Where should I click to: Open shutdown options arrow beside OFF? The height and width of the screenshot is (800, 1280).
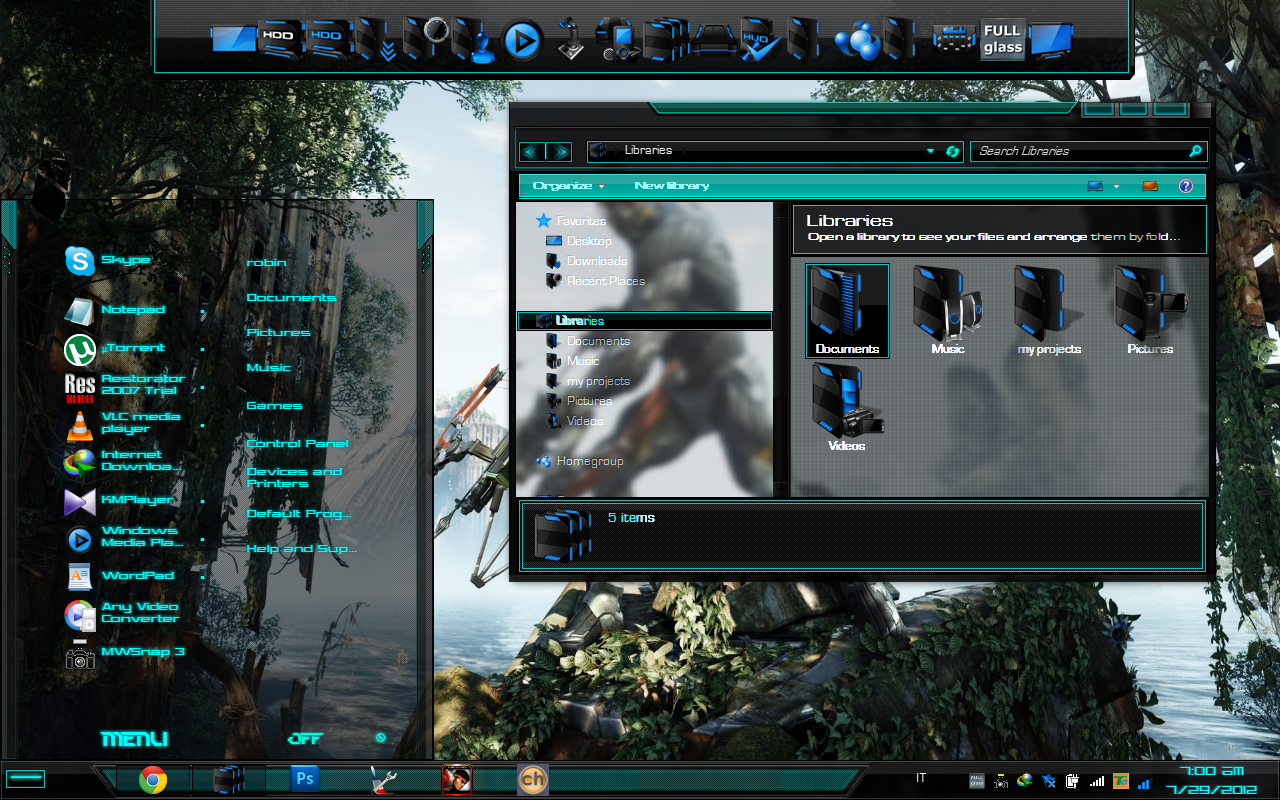[380, 738]
